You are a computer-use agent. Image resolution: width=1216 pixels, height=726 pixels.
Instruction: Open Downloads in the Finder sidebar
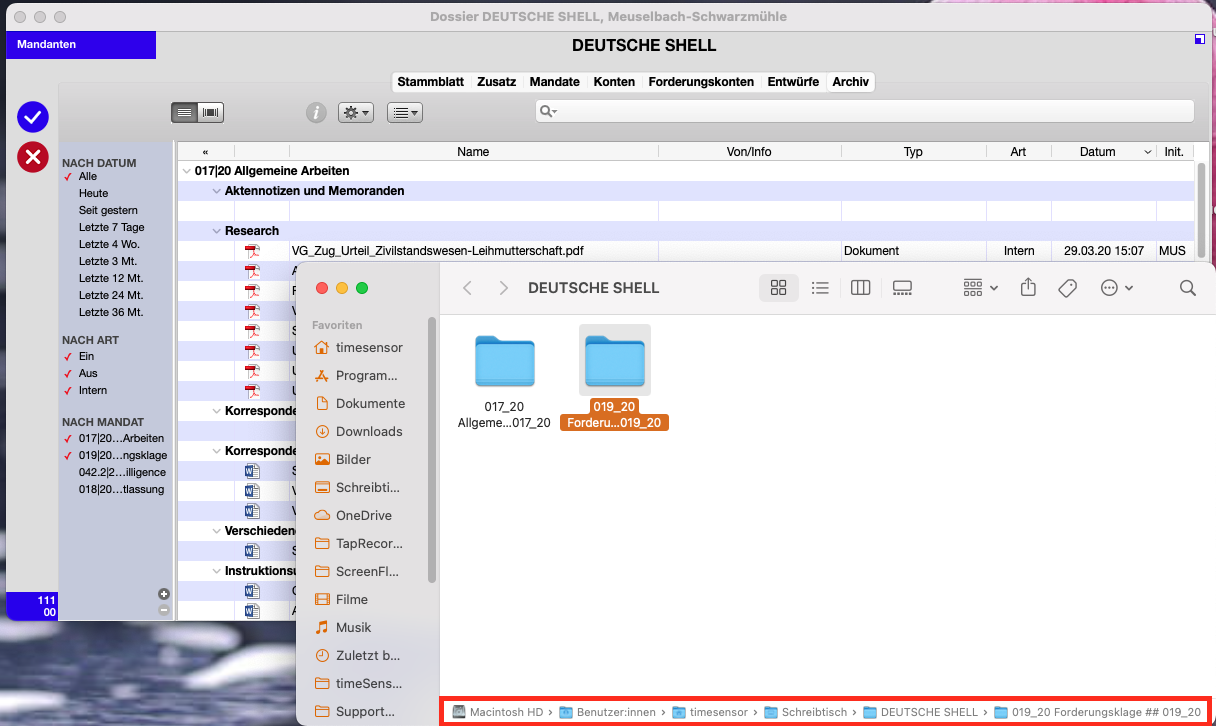(x=358, y=431)
